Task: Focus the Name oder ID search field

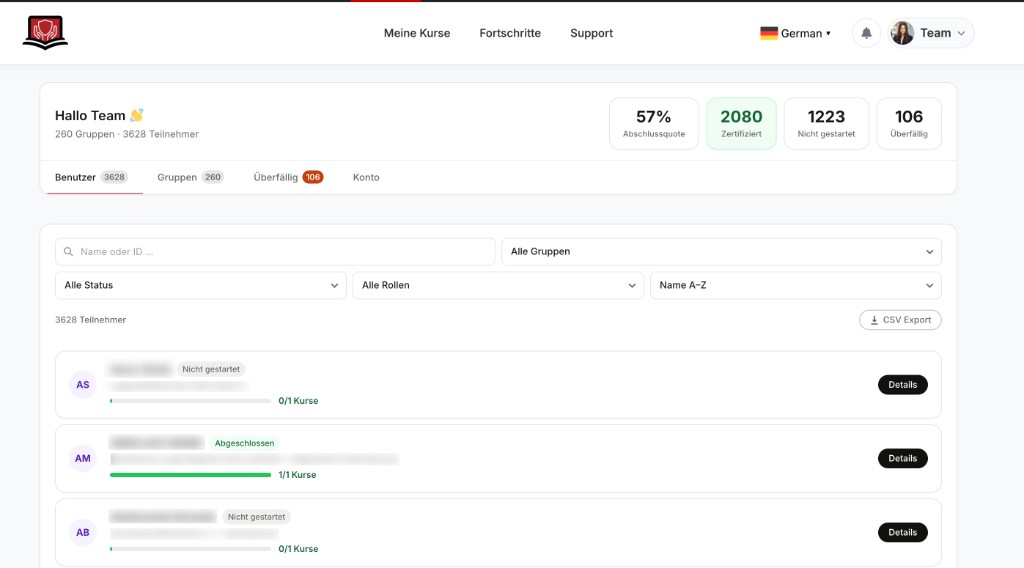Action: tap(275, 251)
